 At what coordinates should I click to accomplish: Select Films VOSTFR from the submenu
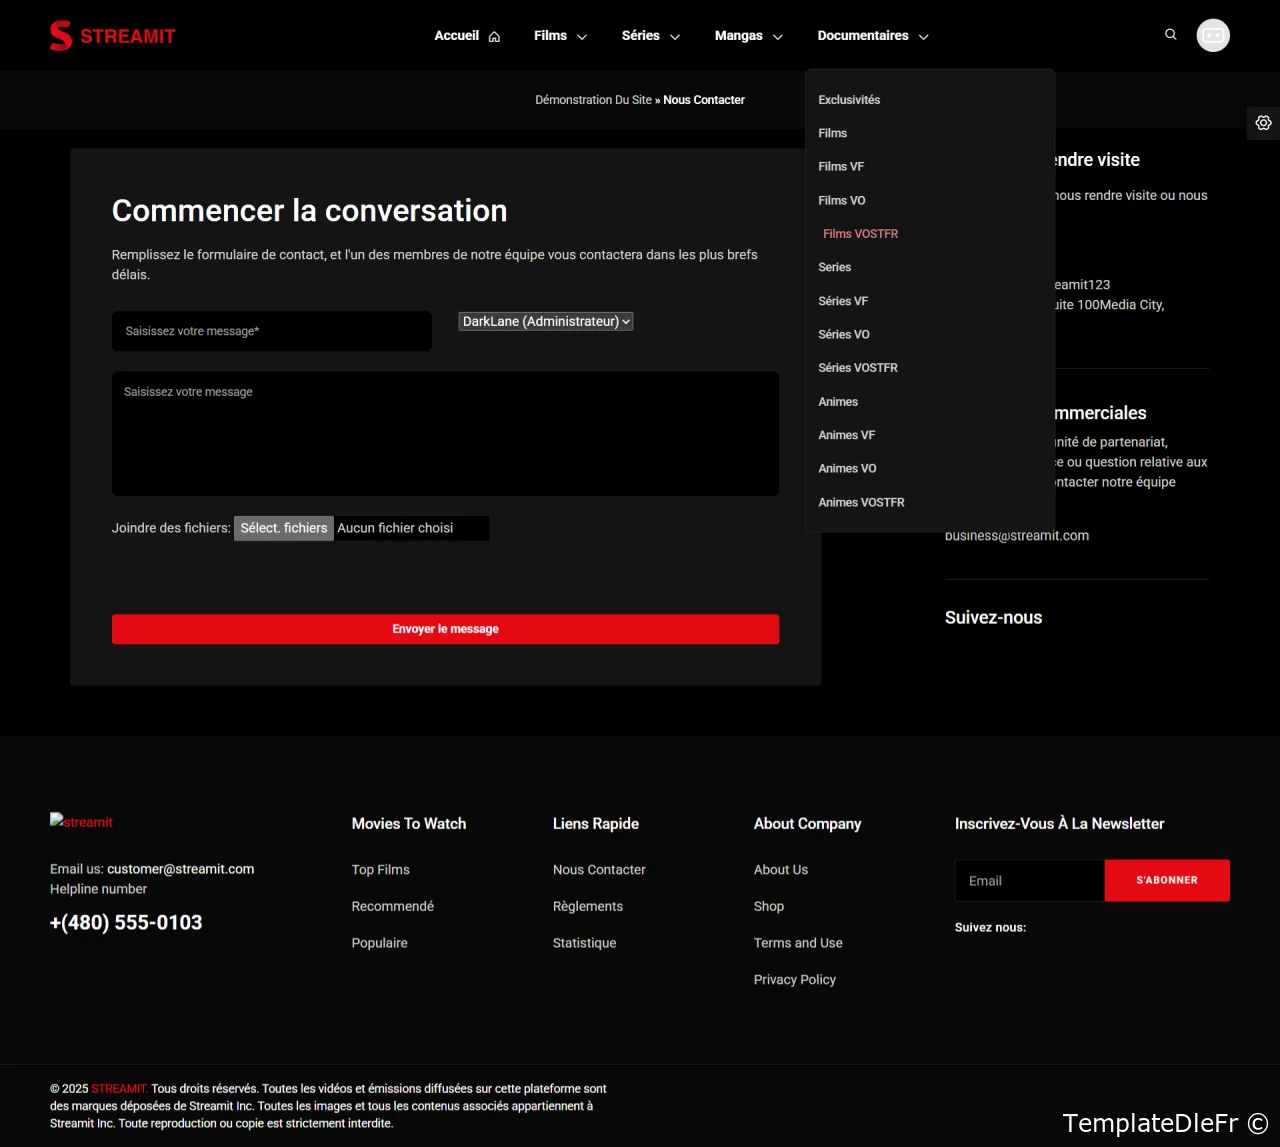[860, 234]
